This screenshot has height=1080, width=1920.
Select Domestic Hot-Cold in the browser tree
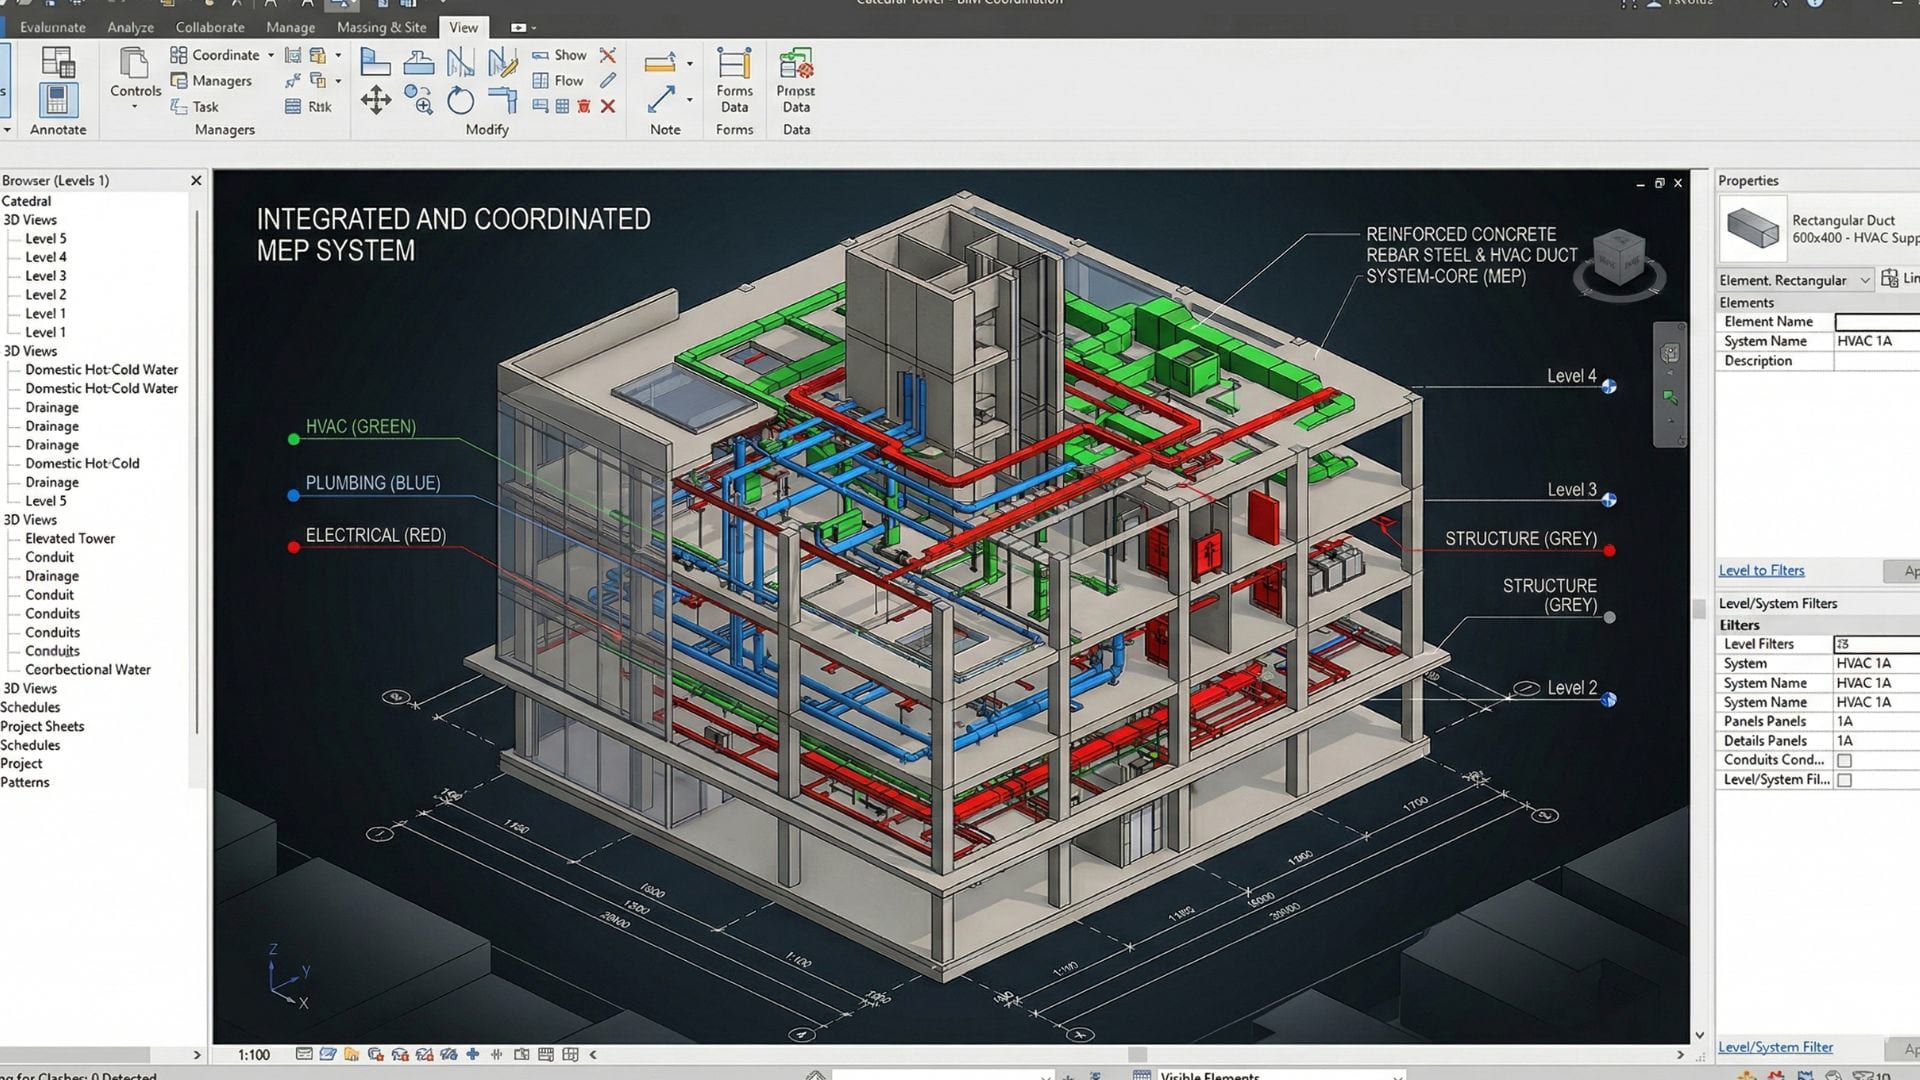click(x=82, y=463)
